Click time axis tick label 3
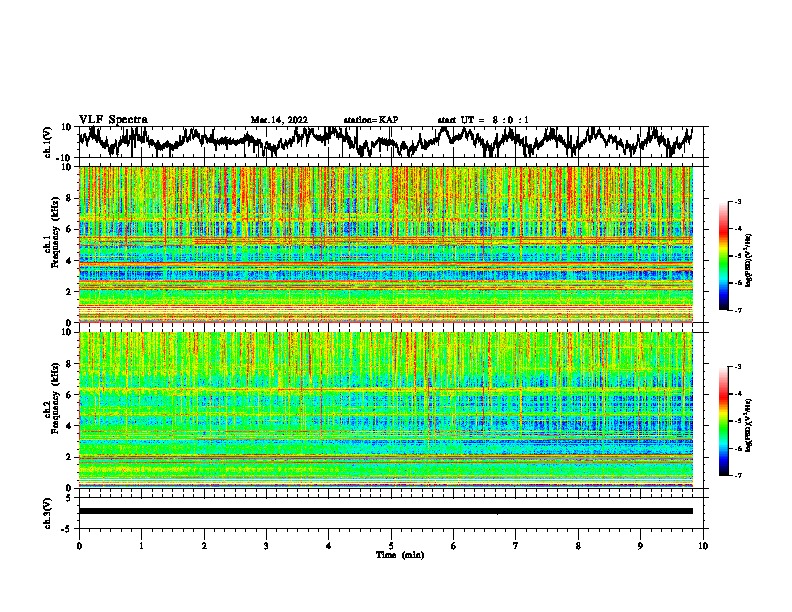Image resolution: width=792 pixels, height=612 pixels. click(x=266, y=546)
